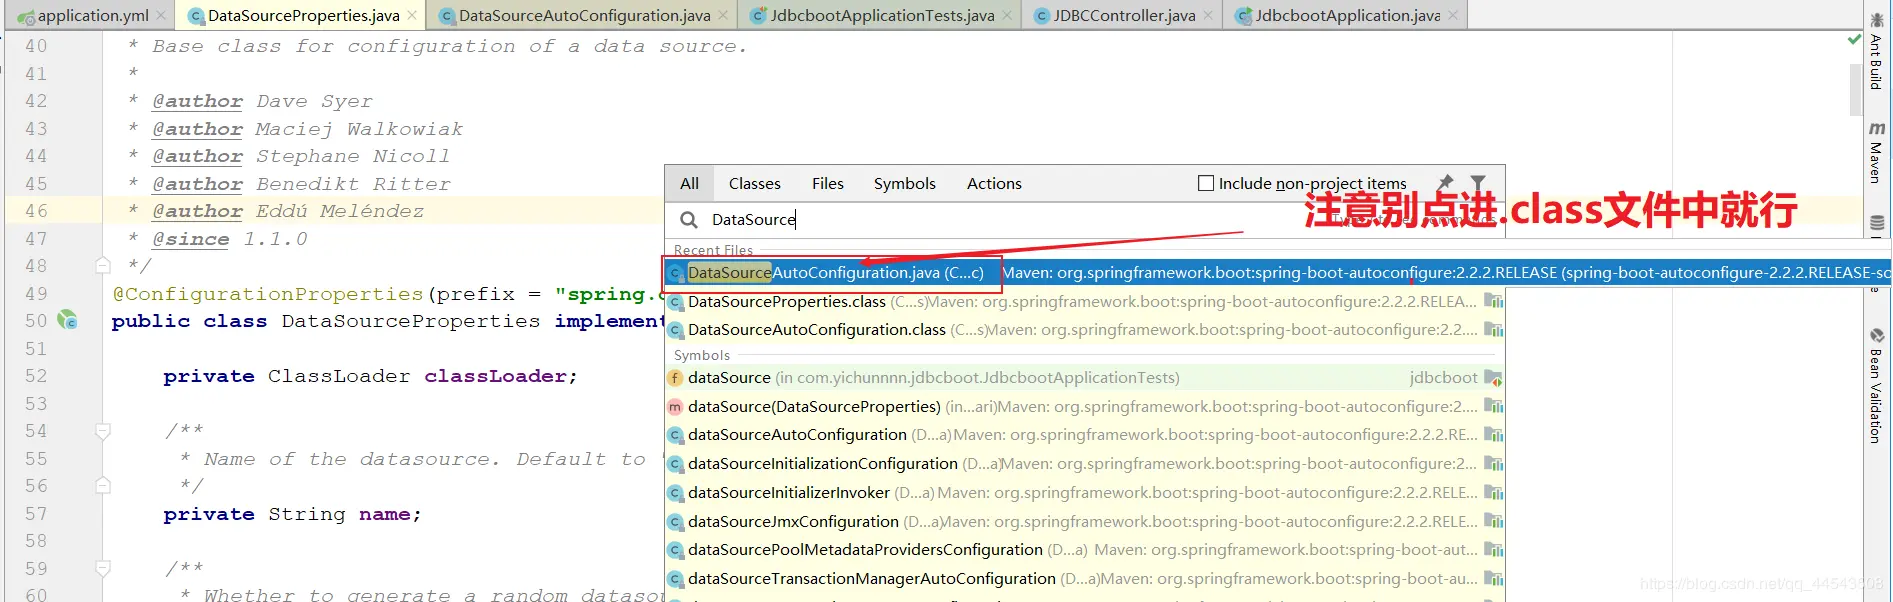Collapse Javadoc comment fold at line 48
The image size is (1893, 602).
(102, 265)
